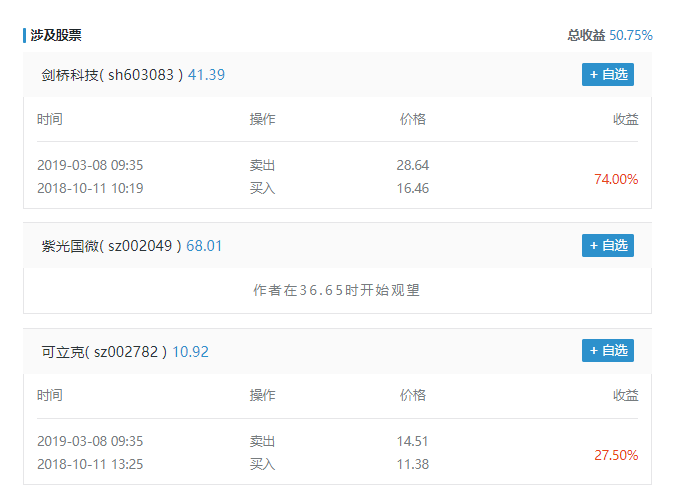This screenshot has width=679, height=497.
Task: Click the 价格 column header in 可立克 table
Action: [x=413, y=395]
